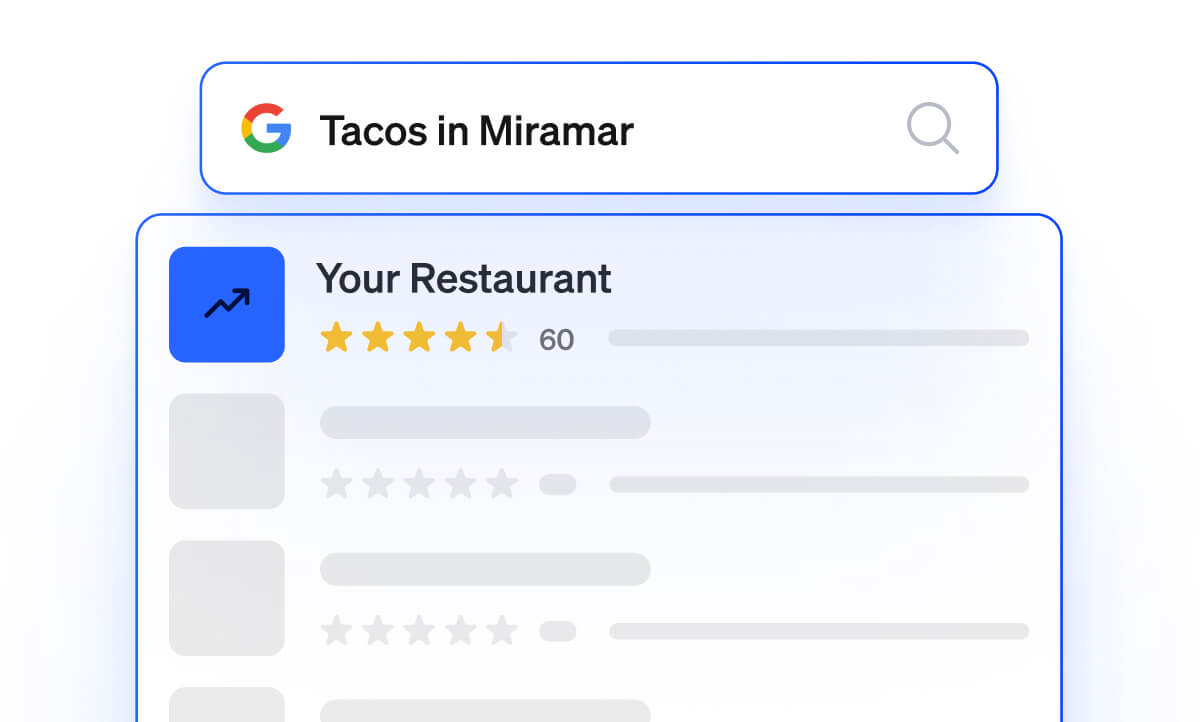Click the third gold star of Your Restaurant
Viewport: 1200px width, 722px height.
[x=419, y=339]
